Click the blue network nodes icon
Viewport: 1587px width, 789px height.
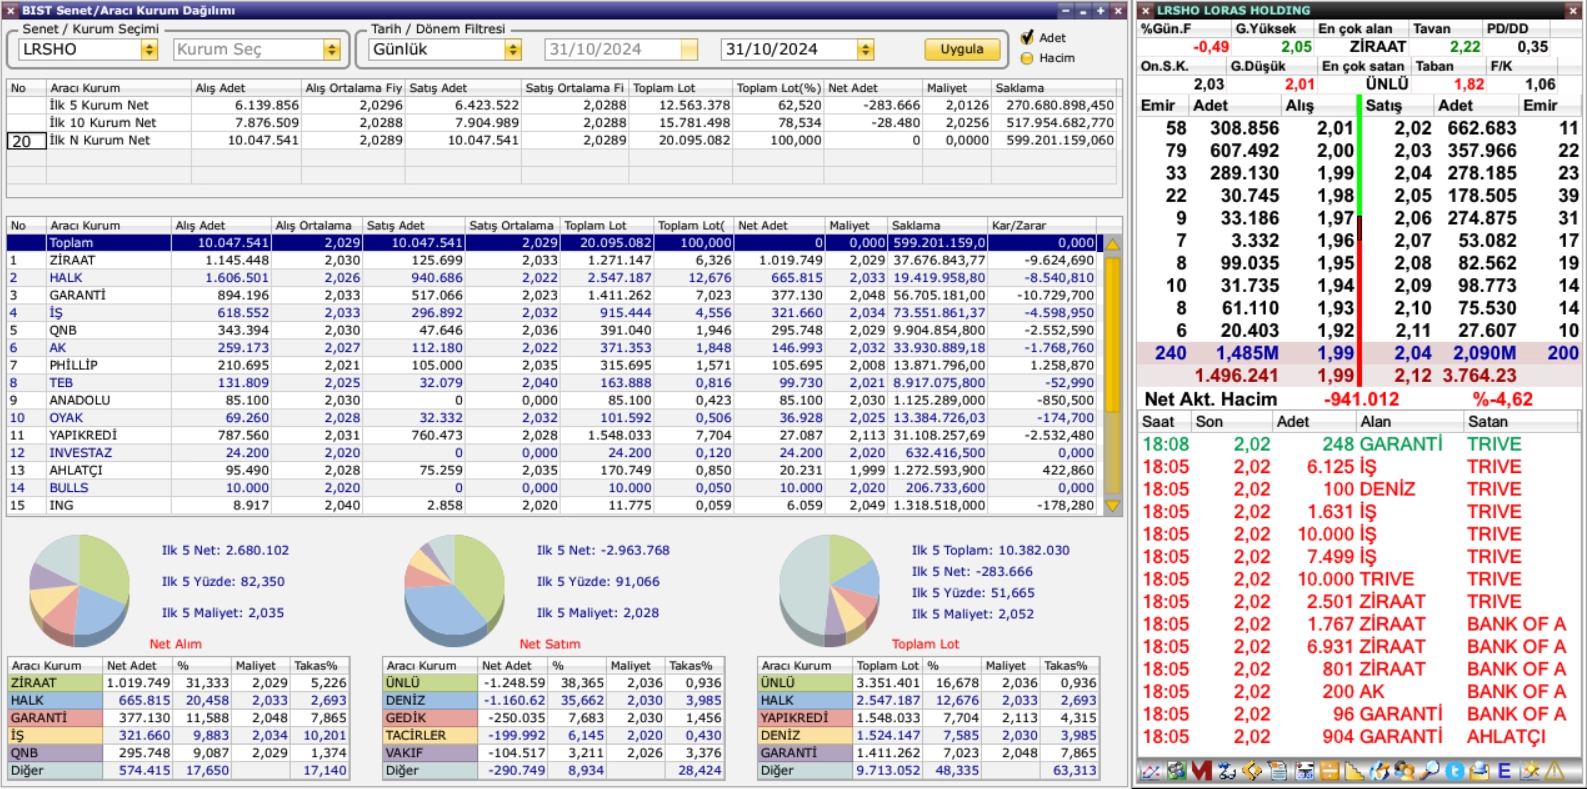[1227, 771]
